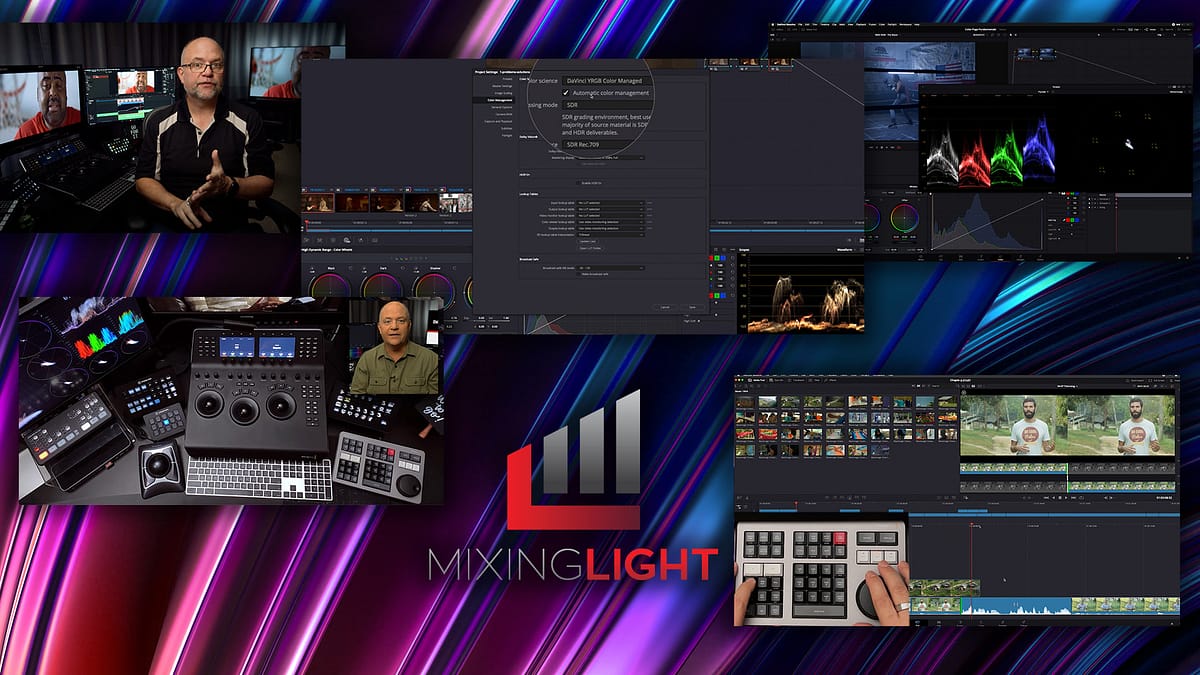Click Stop in the Cut page viewer transport

pyautogui.click(x=1060, y=496)
